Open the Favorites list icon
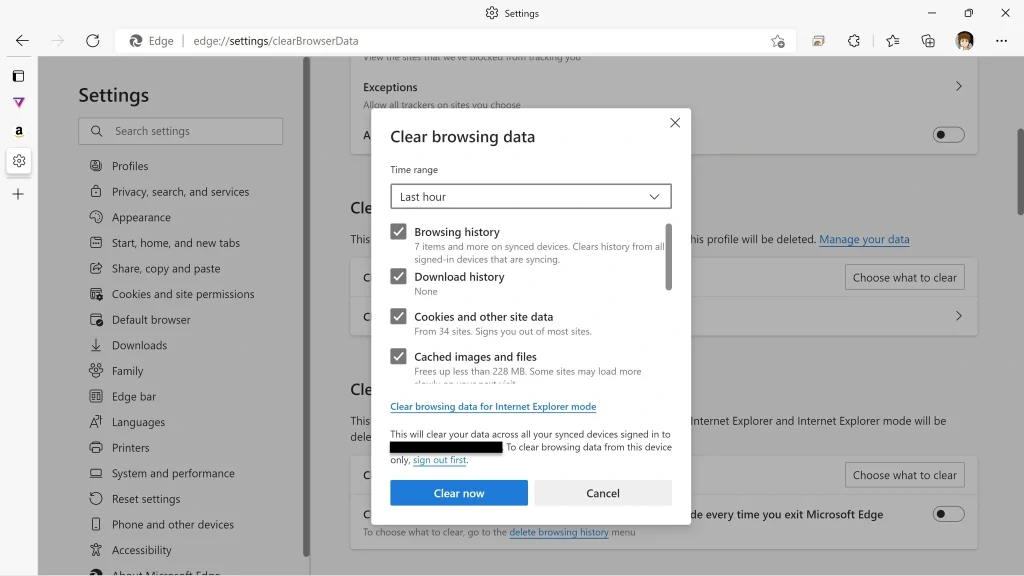The width and height of the screenshot is (1024, 576). tap(893, 41)
